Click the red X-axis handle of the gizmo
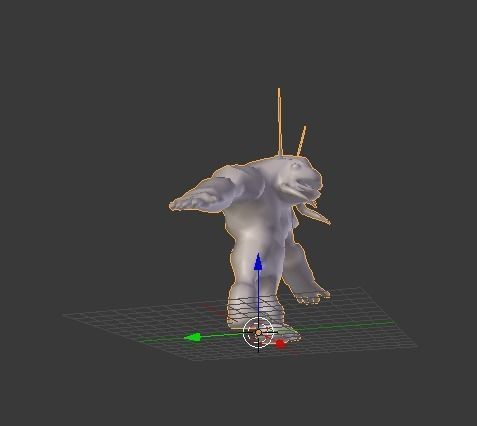This screenshot has width=477, height=426. pyautogui.click(x=280, y=344)
